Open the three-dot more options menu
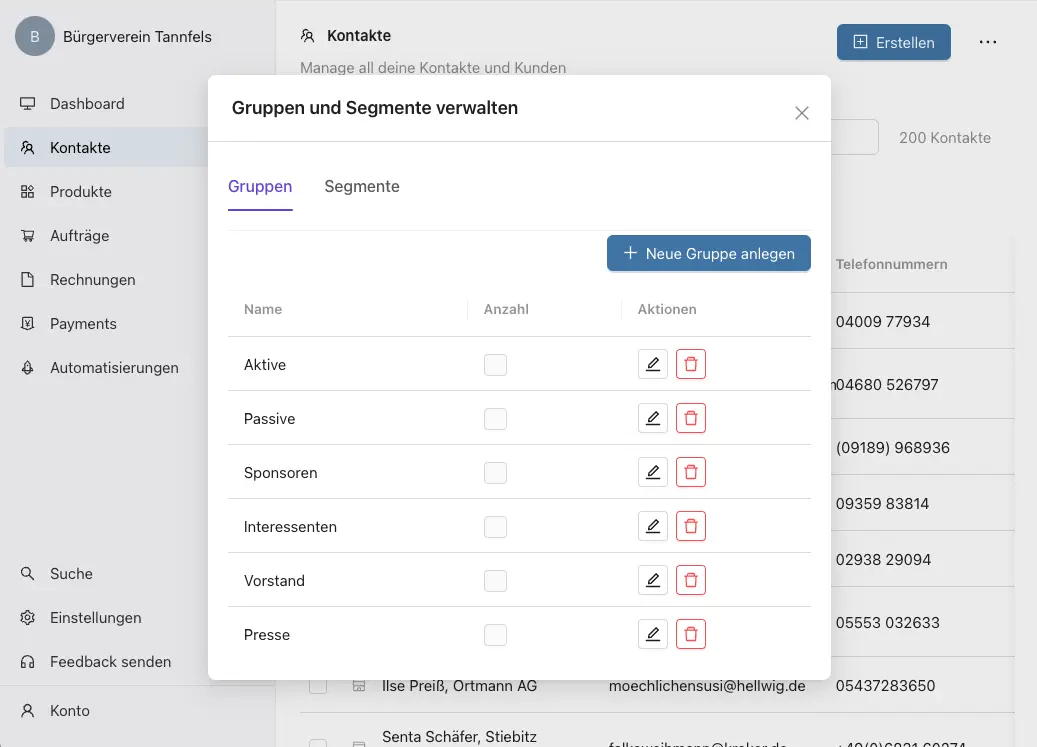Screen dimensions: 1037x747 (x=988, y=43)
